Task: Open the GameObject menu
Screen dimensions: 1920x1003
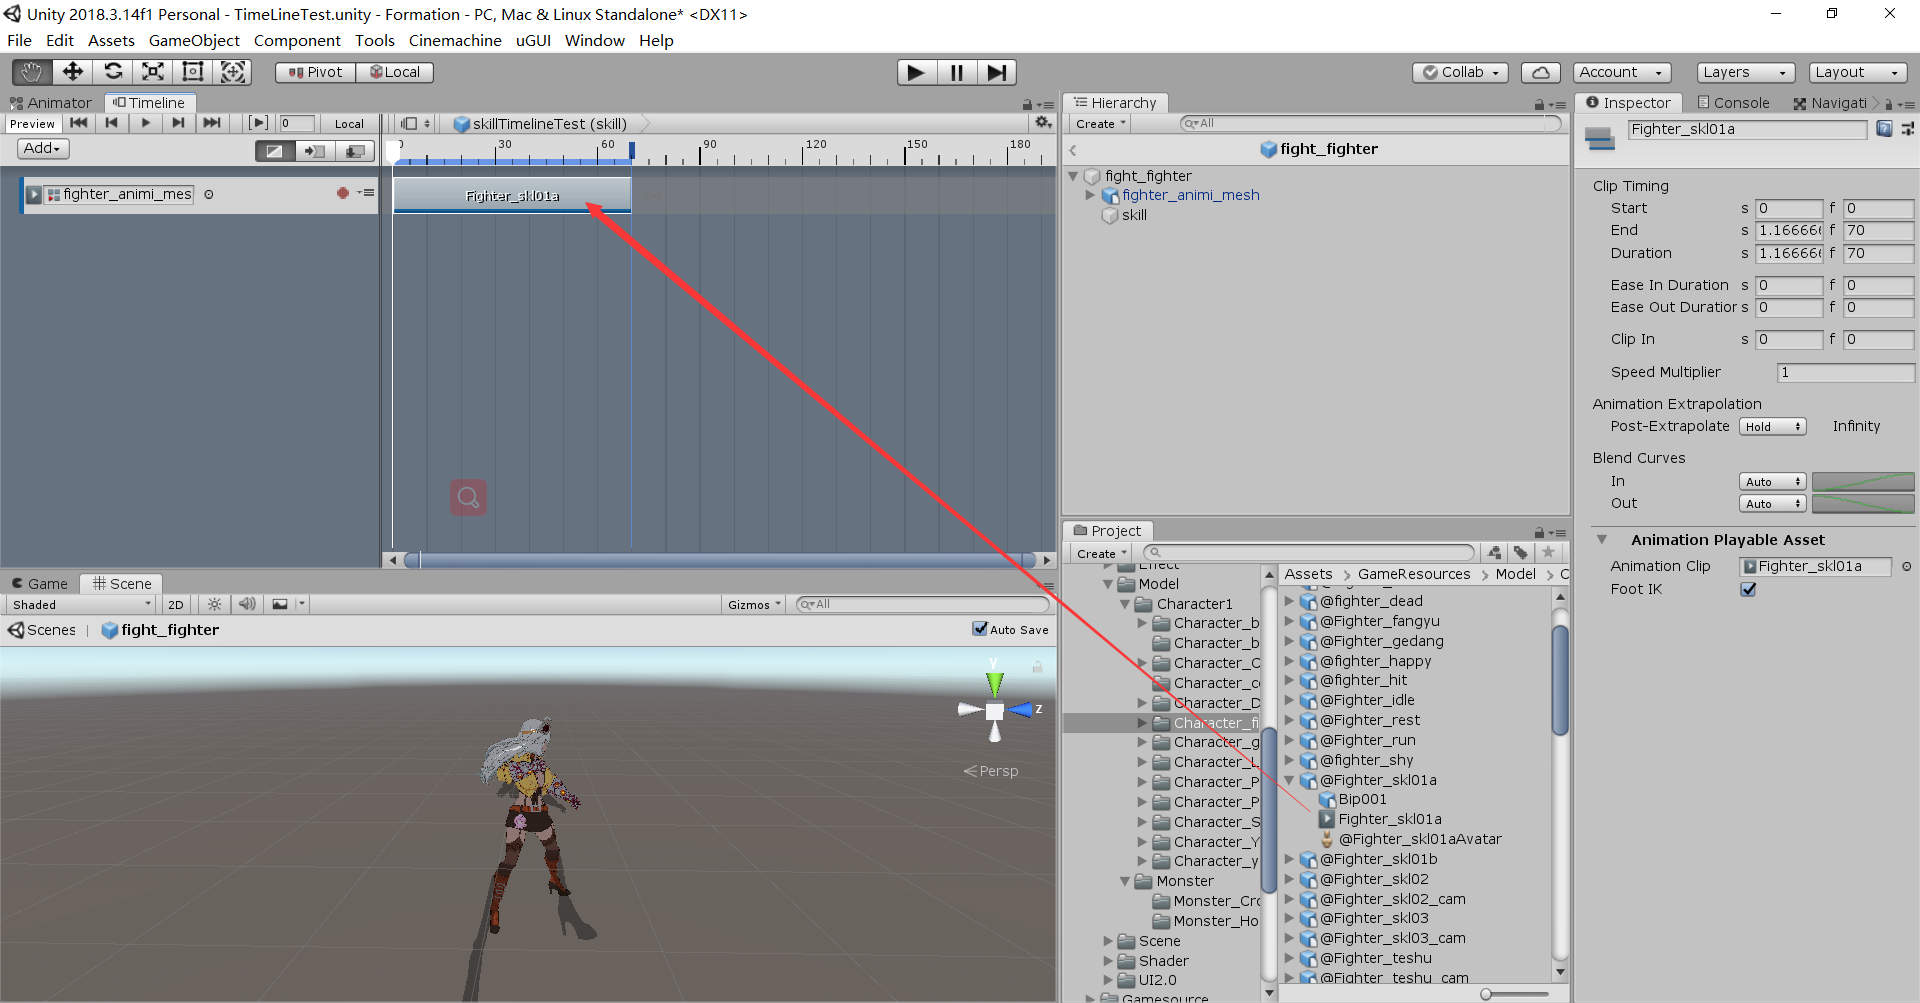Action: tap(194, 40)
